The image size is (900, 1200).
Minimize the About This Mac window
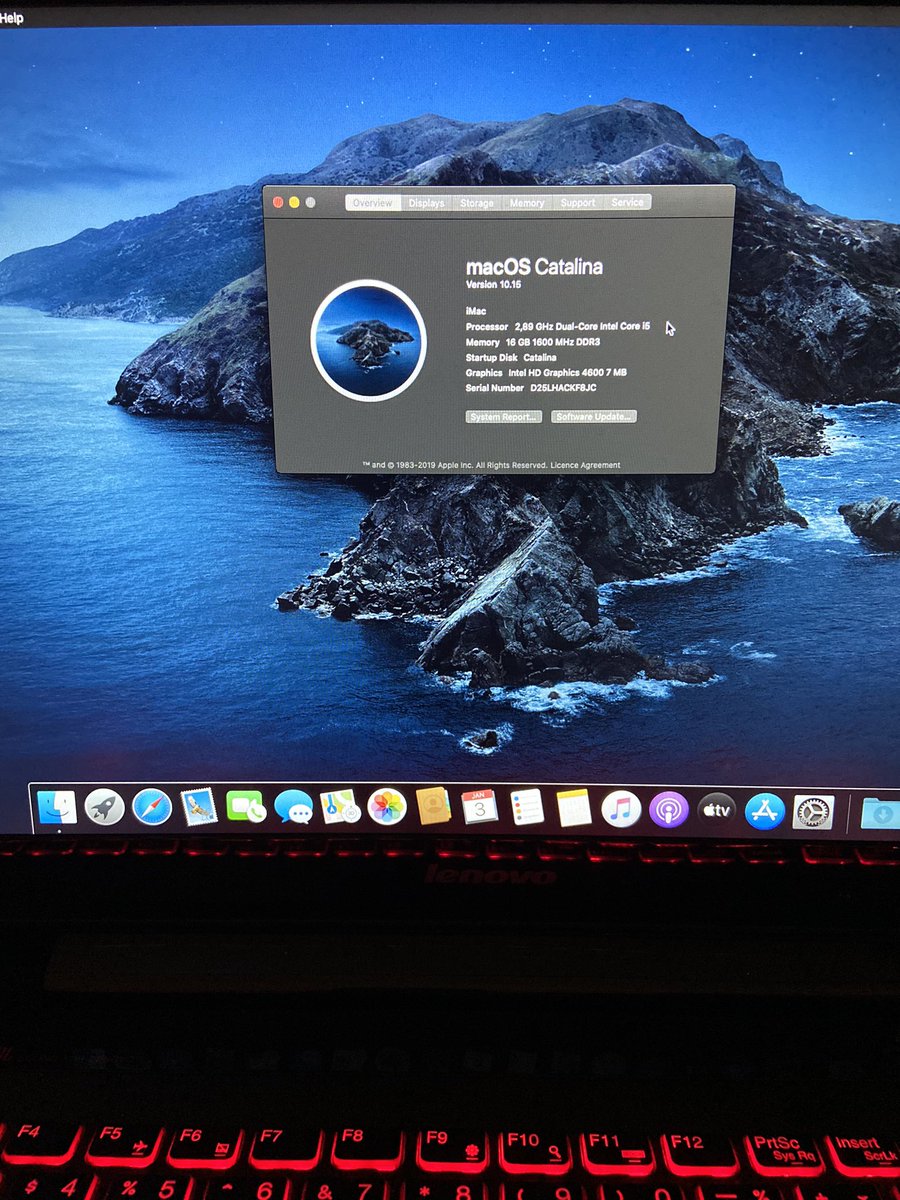point(294,203)
